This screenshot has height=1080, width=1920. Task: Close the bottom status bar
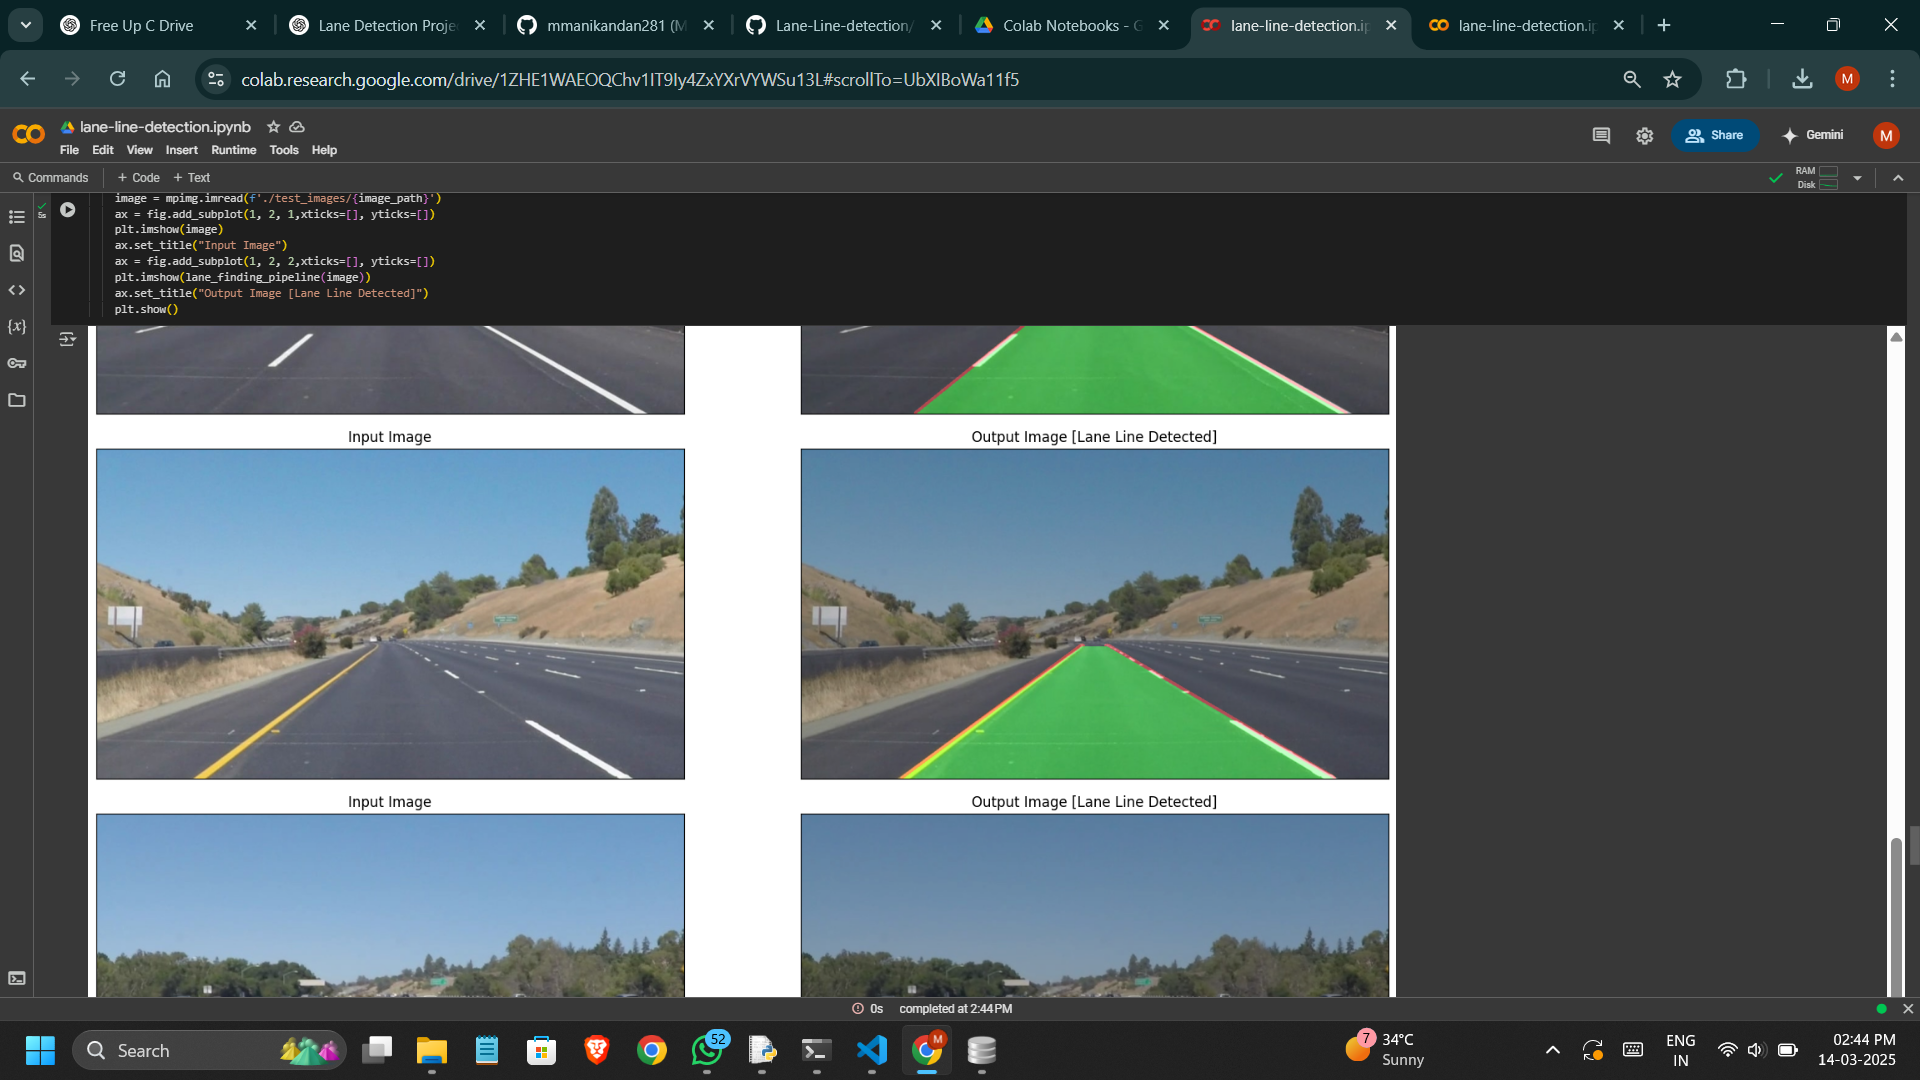click(1908, 1009)
